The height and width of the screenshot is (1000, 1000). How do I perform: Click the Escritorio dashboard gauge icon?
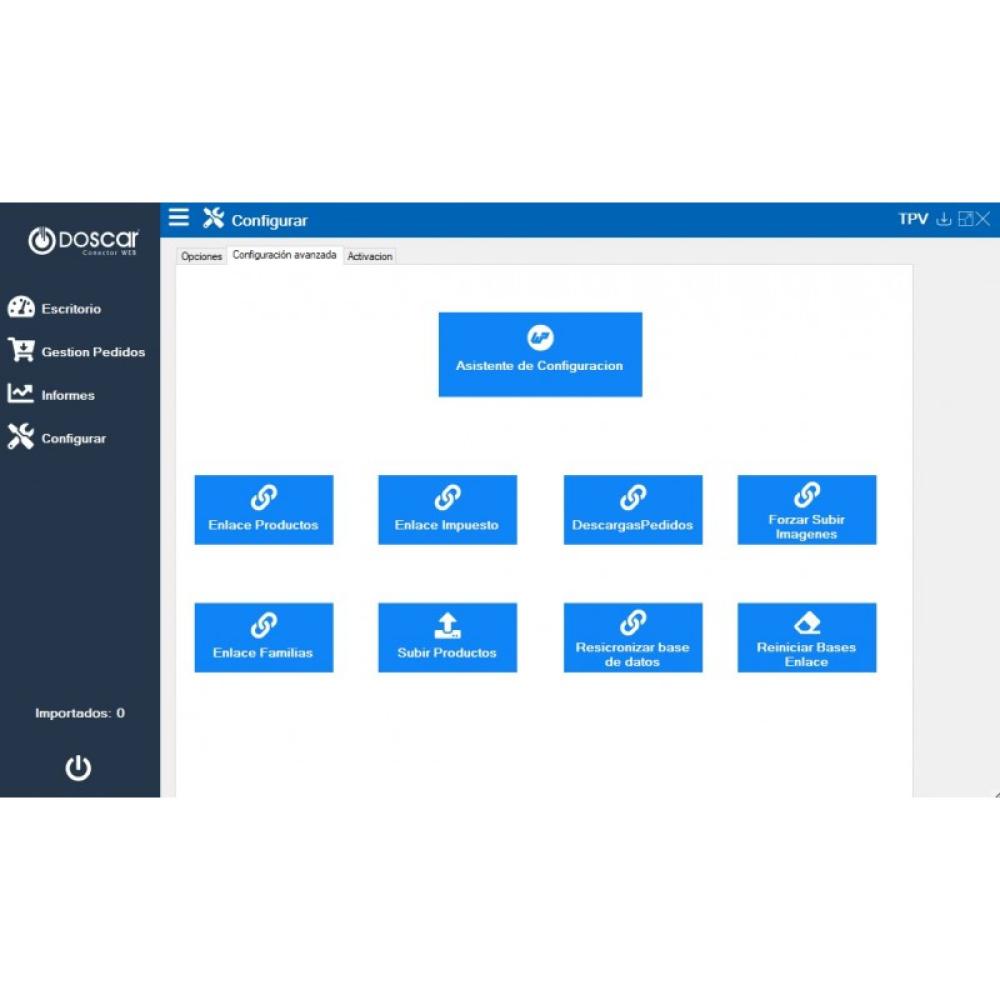21,308
